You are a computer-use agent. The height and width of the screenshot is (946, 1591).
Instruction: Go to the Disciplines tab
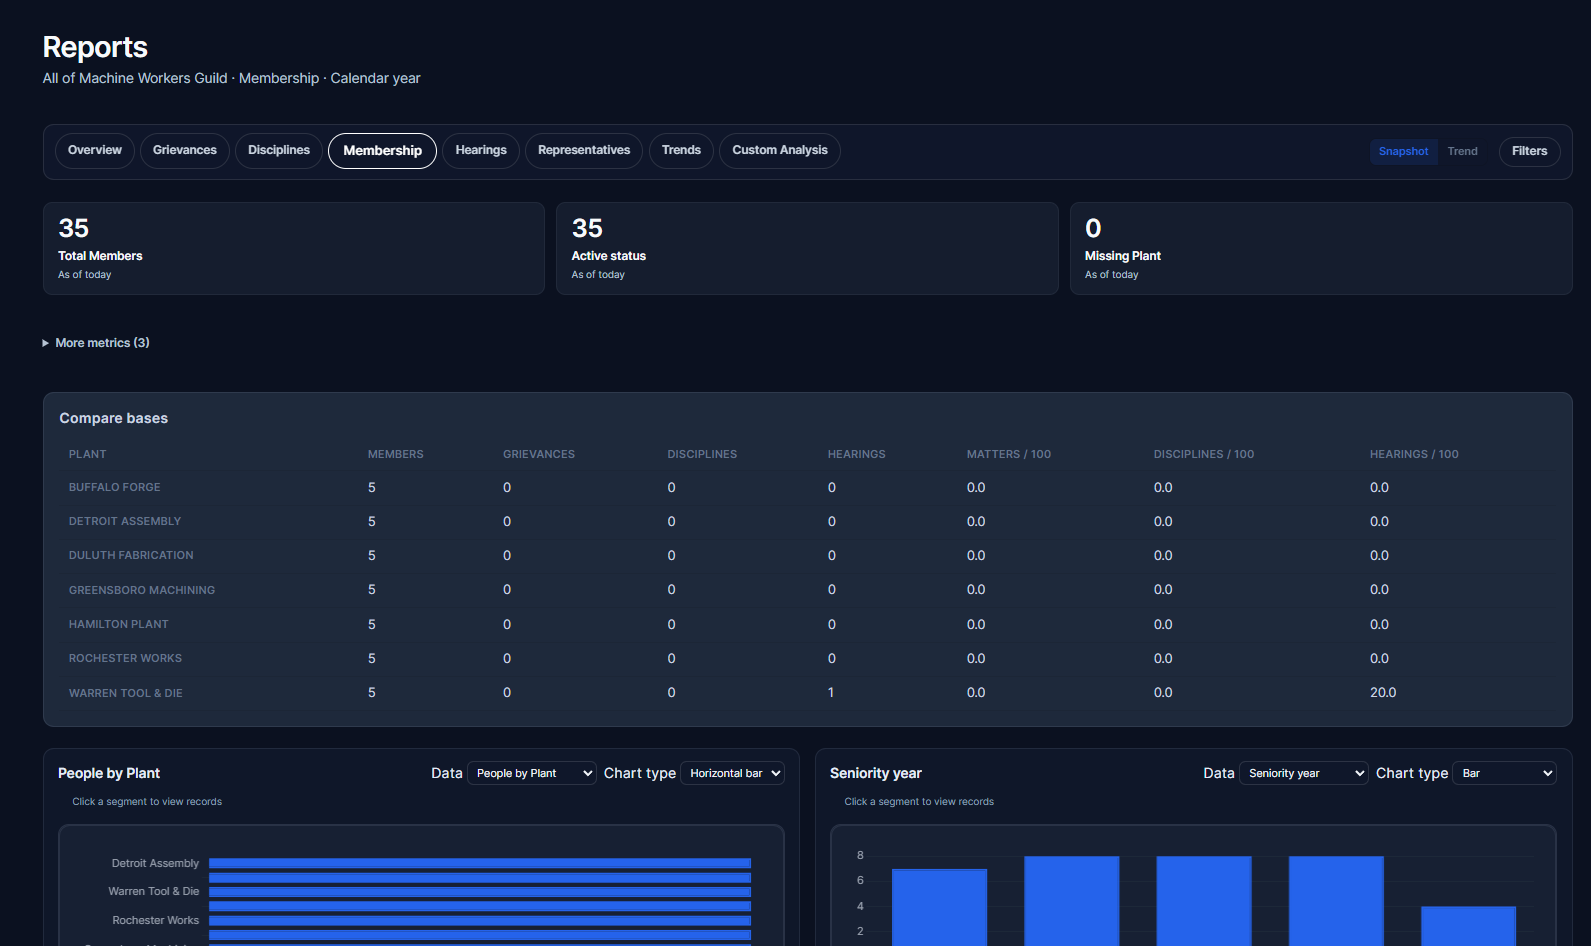tap(279, 151)
